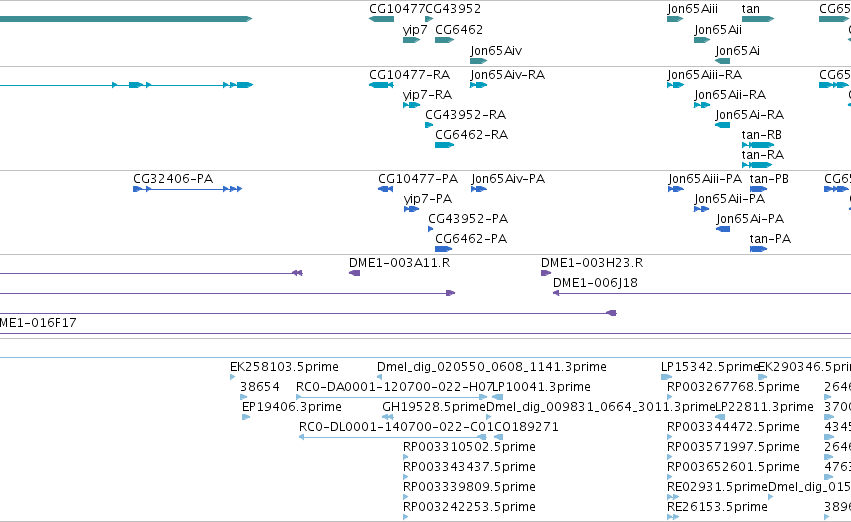
Task: Select protein yip7-PA
Action: [x=428, y=199]
